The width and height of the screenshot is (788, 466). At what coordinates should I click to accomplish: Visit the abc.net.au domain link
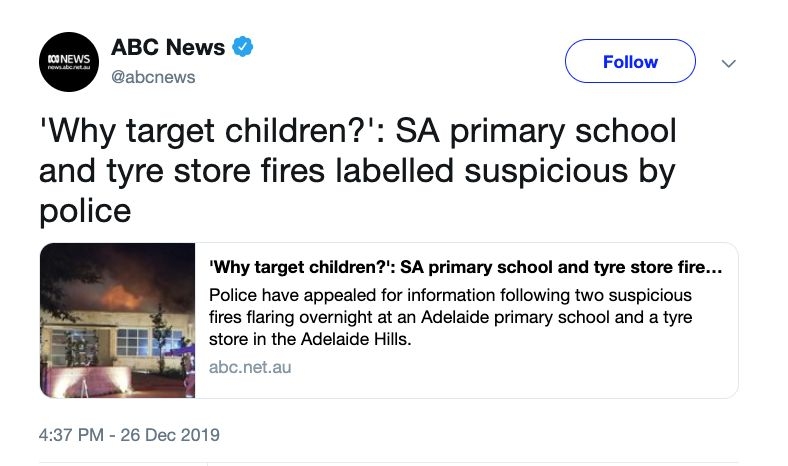pos(250,367)
